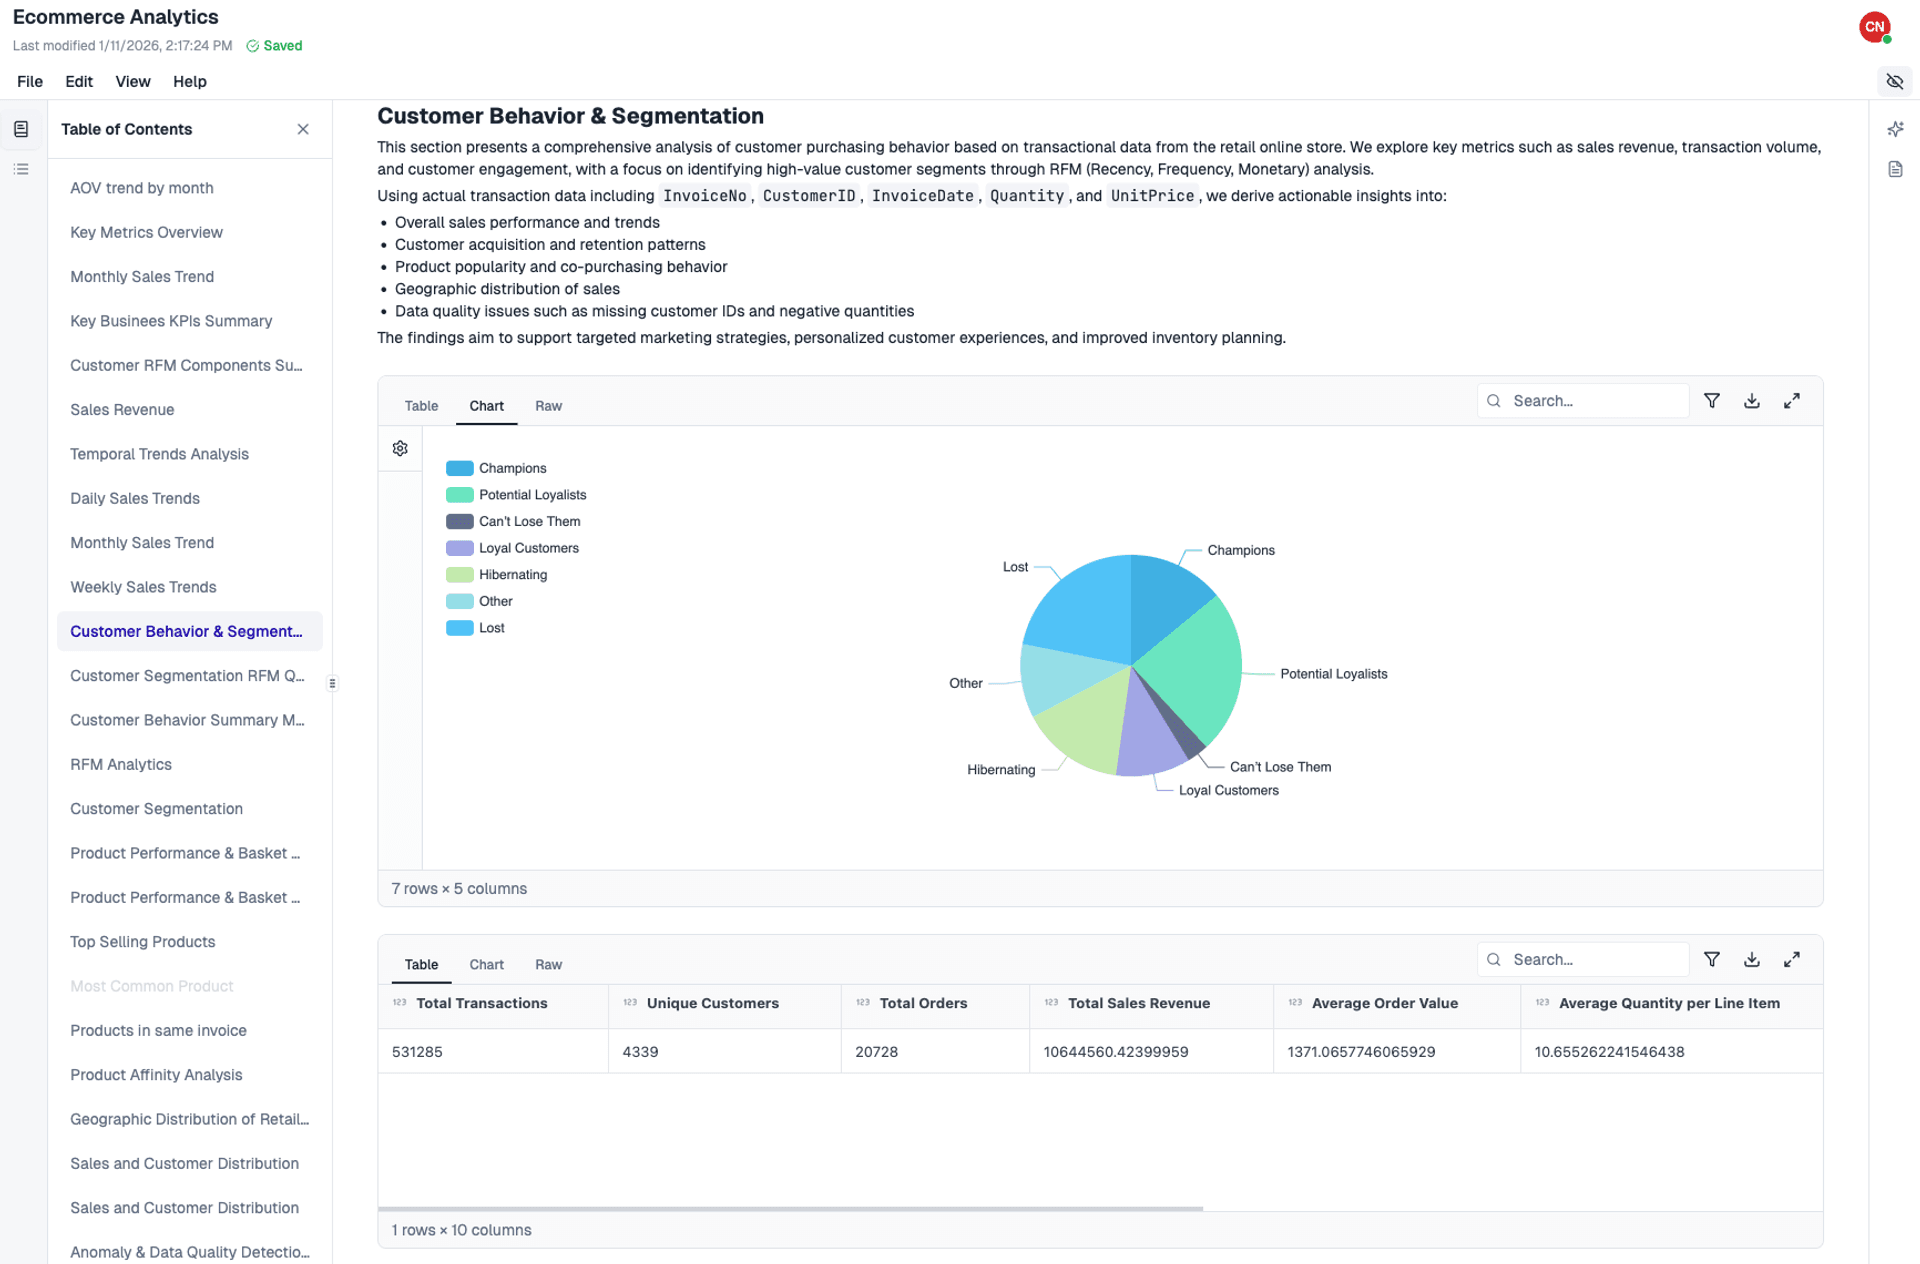Open the Table of Contents sidebar icon
The height and width of the screenshot is (1264, 1920).
pos(21,128)
